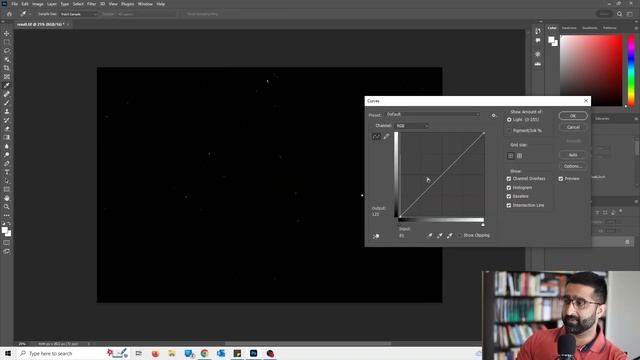
Task: Choose the simple grid size option
Action: coord(511,156)
